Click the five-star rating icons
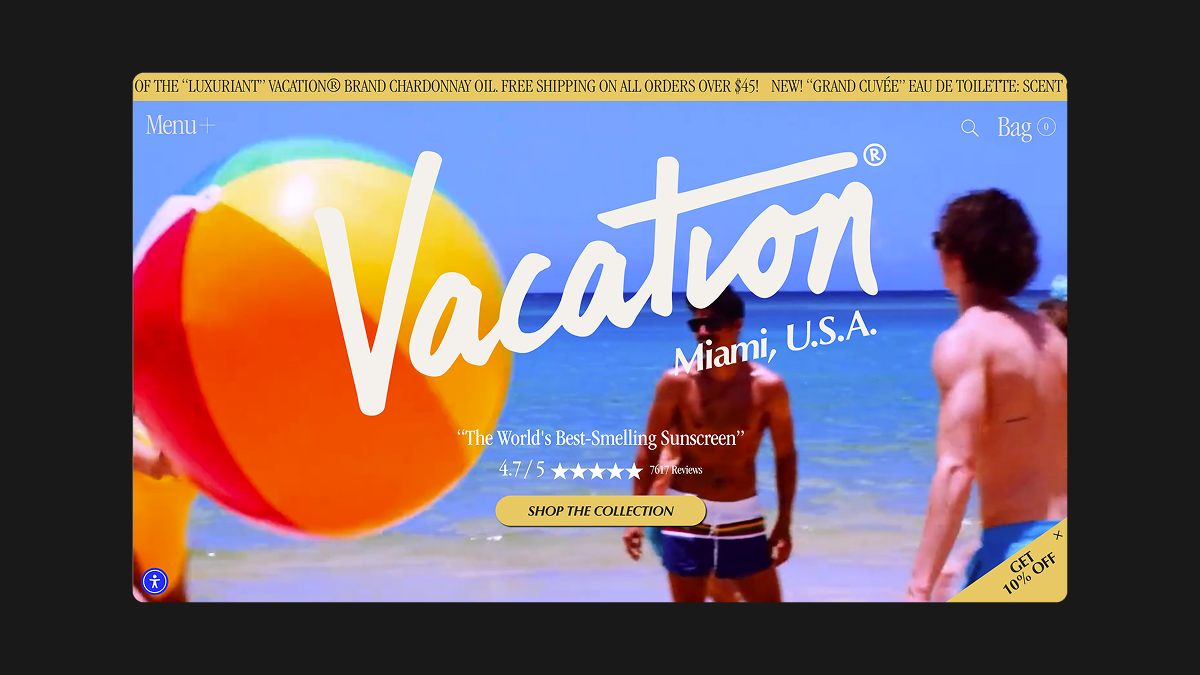 tap(597, 470)
